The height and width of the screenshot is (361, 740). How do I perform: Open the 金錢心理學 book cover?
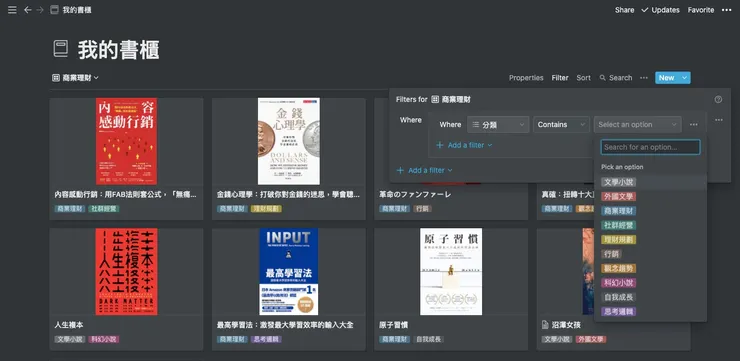[x=289, y=142]
